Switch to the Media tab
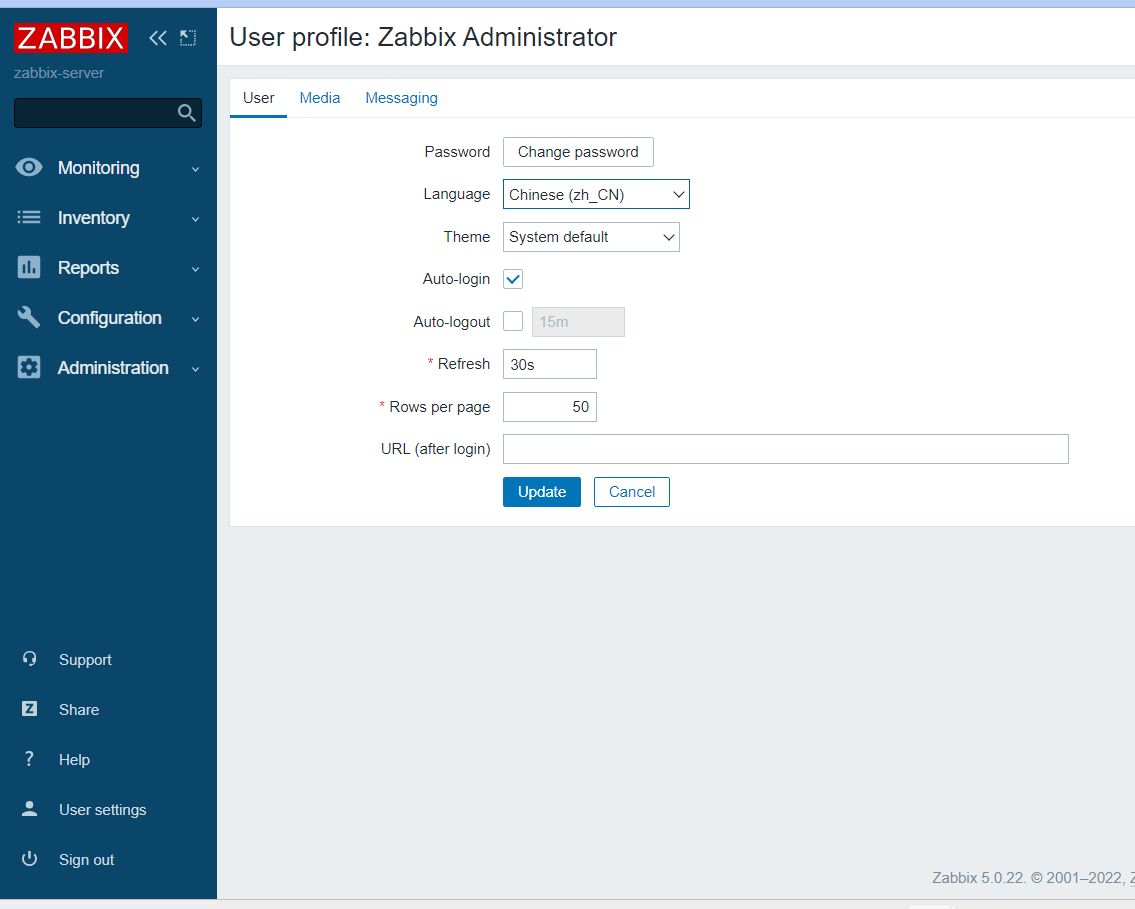This screenshot has height=909, width=1135. click(320, 98)
